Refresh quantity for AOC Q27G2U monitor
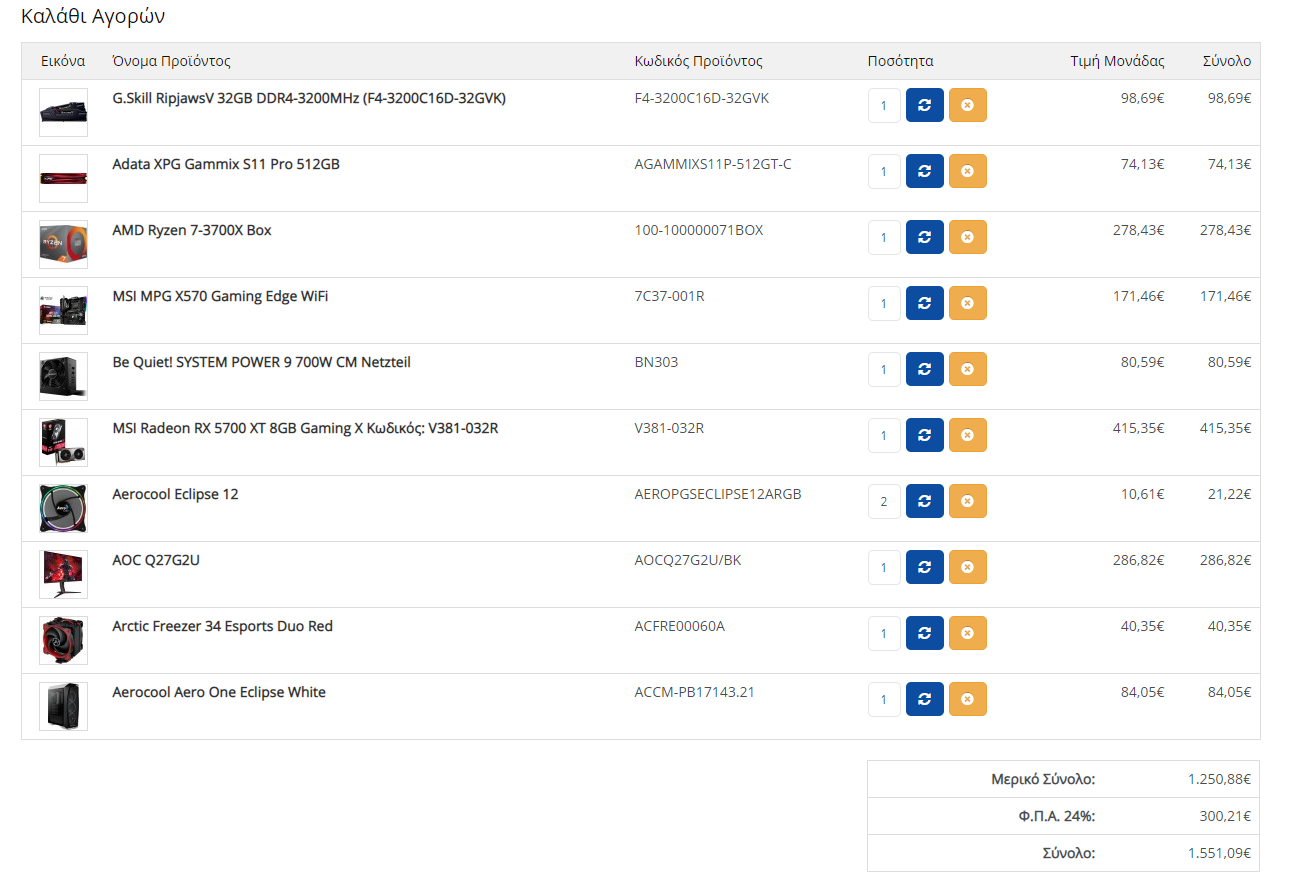 (925, 567)
